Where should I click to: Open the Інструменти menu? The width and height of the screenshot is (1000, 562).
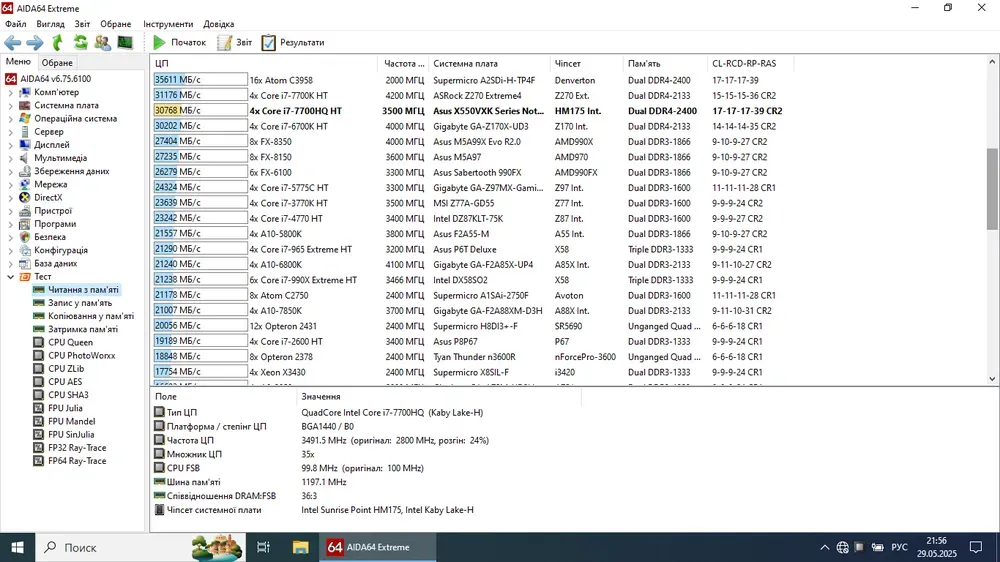tap(168, 24)
